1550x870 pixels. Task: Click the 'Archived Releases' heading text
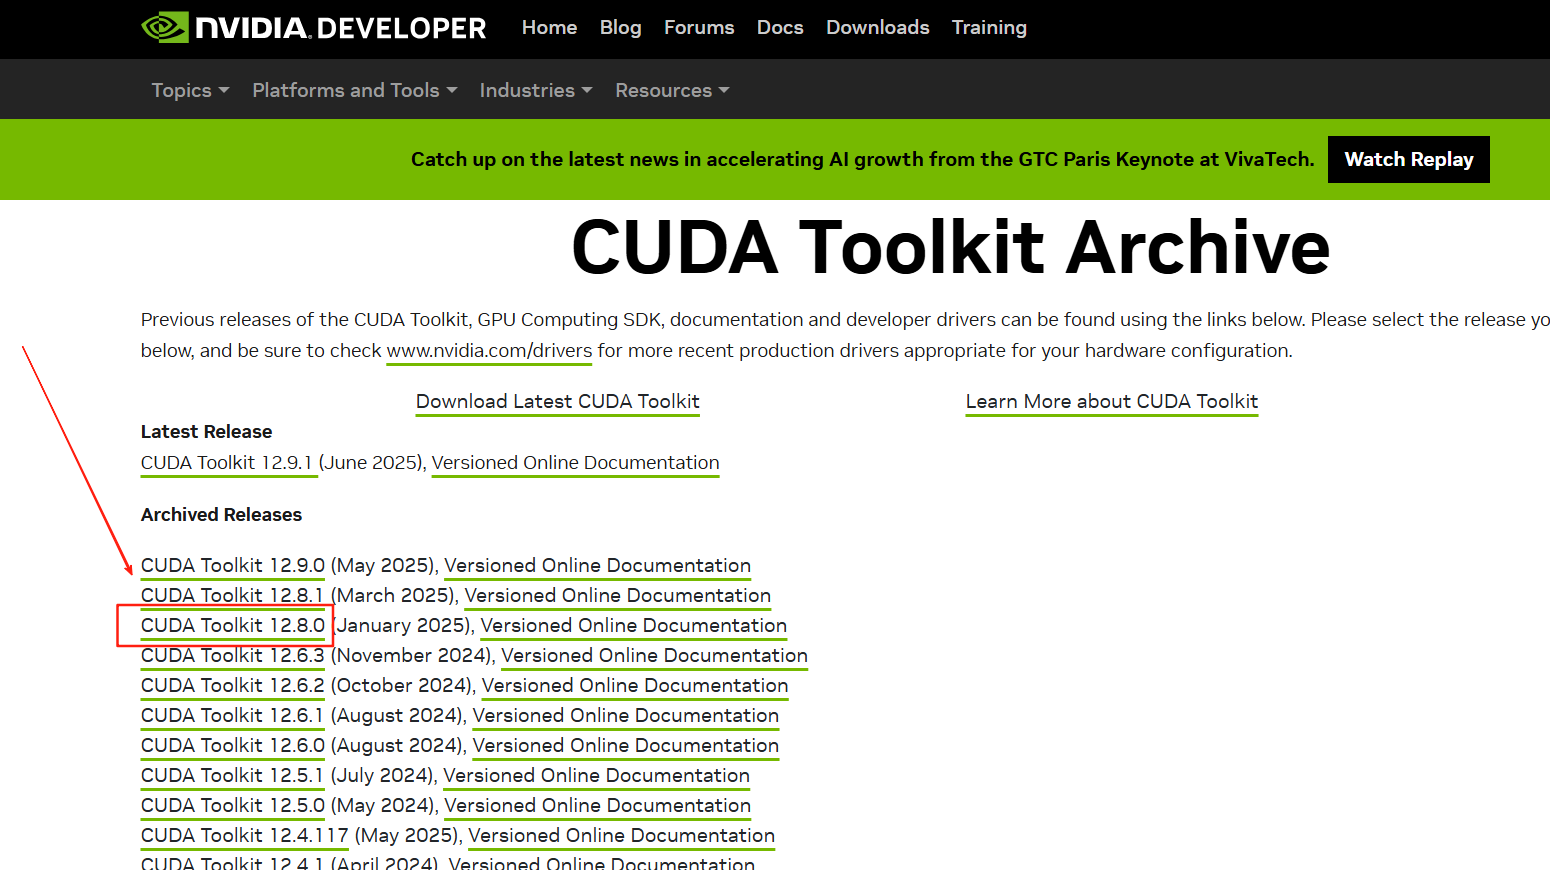(221, 515)
